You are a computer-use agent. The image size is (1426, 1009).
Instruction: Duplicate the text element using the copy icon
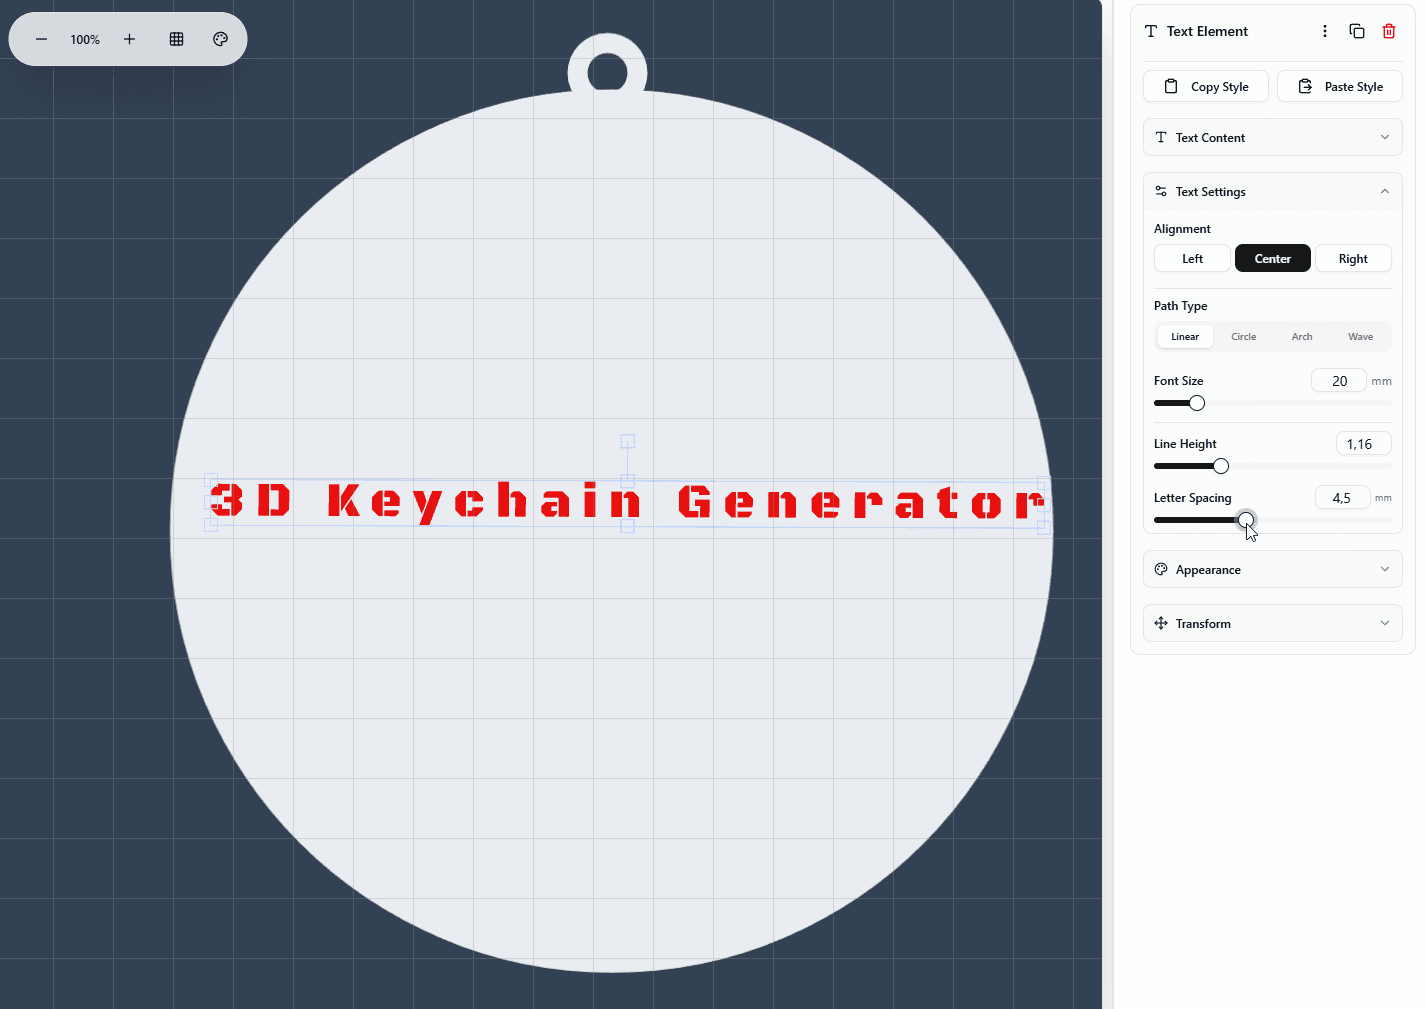[1357, 31]
